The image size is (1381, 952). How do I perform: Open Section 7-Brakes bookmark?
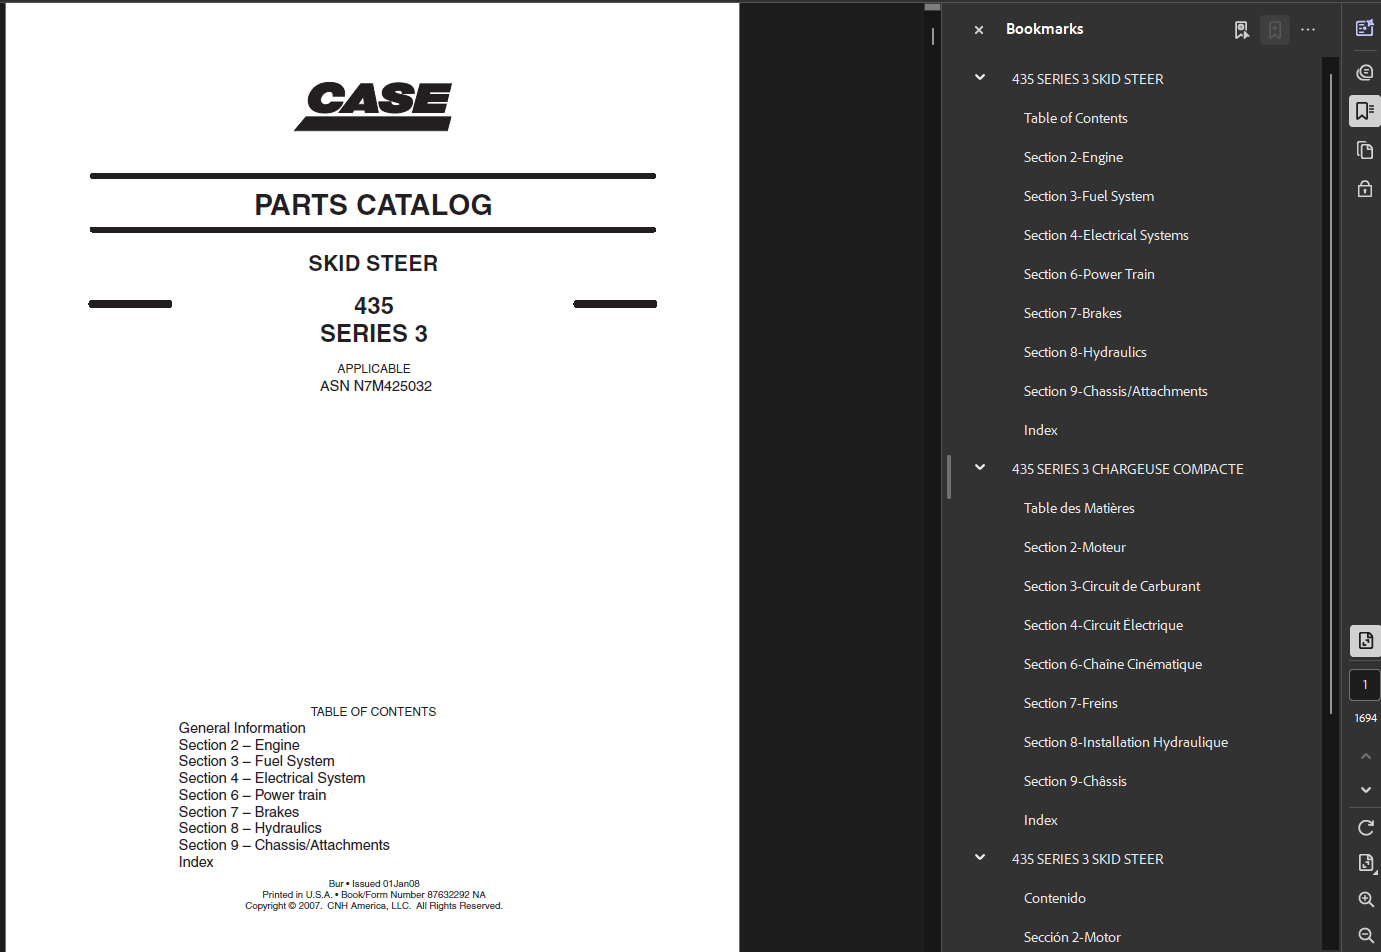click(1072, 313)
